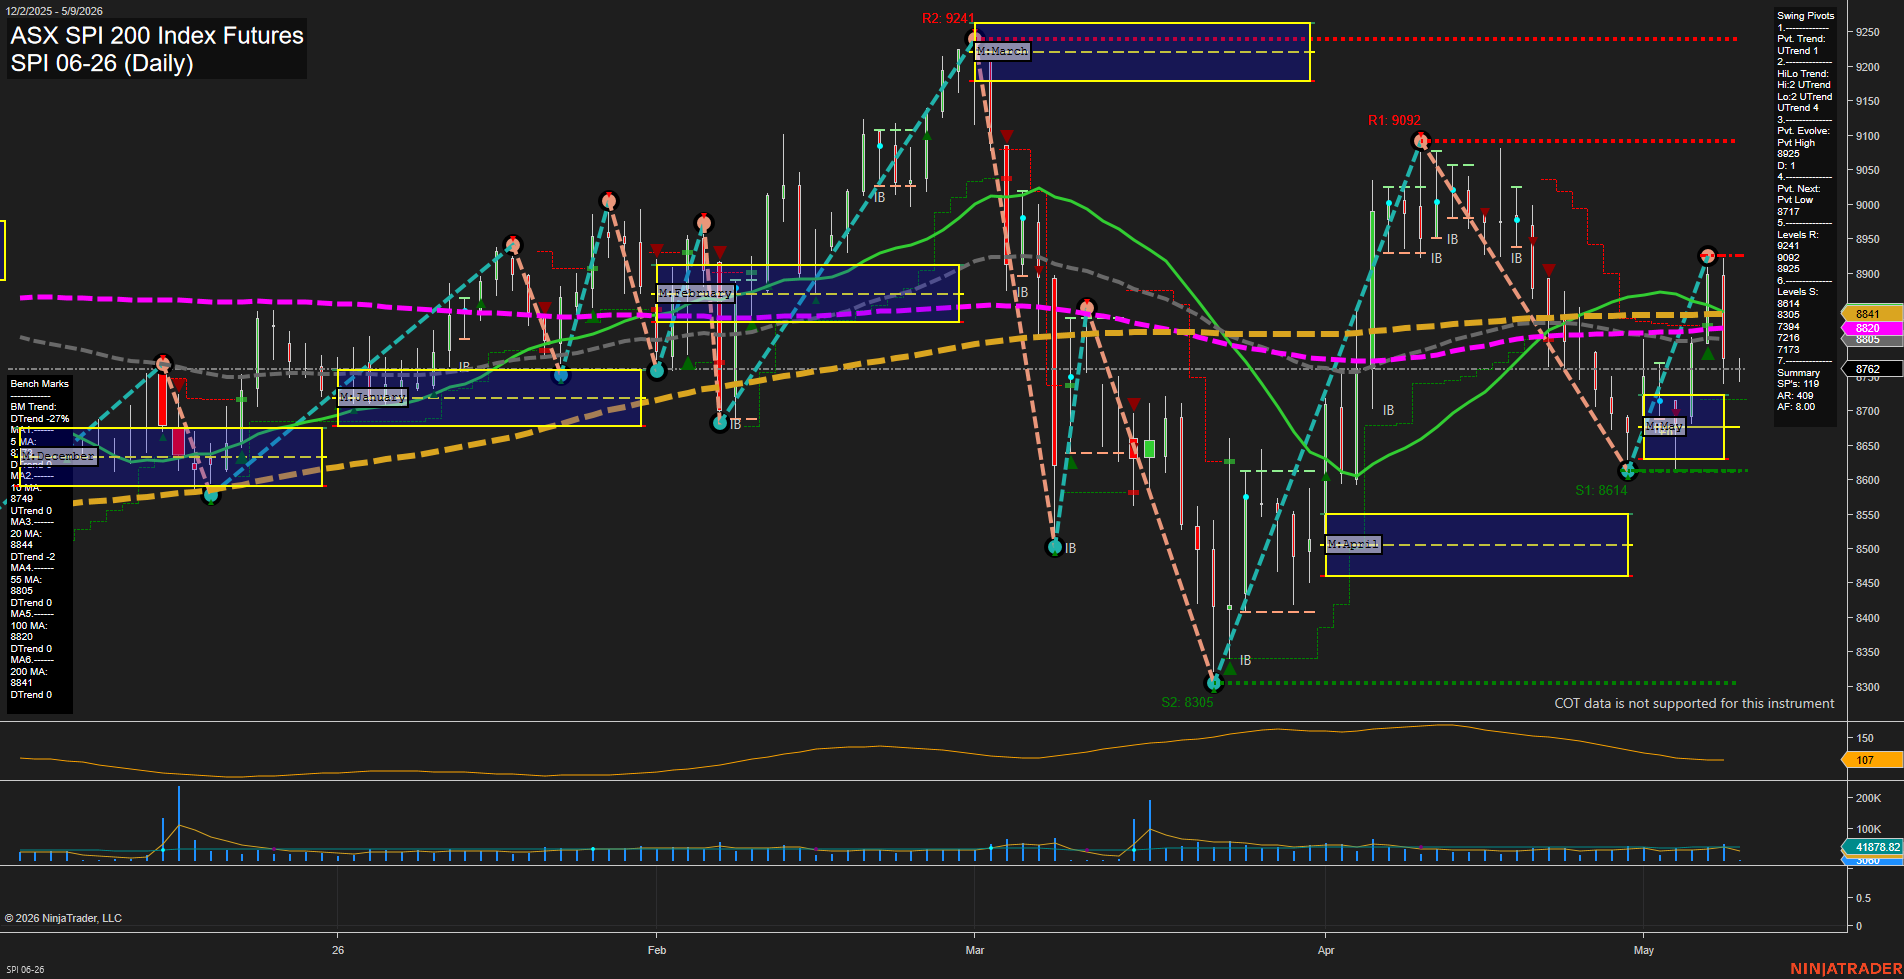The image size is (1904, 979).
Task: Click the 8300 price axis label
Action: [x=1868, y=687]
